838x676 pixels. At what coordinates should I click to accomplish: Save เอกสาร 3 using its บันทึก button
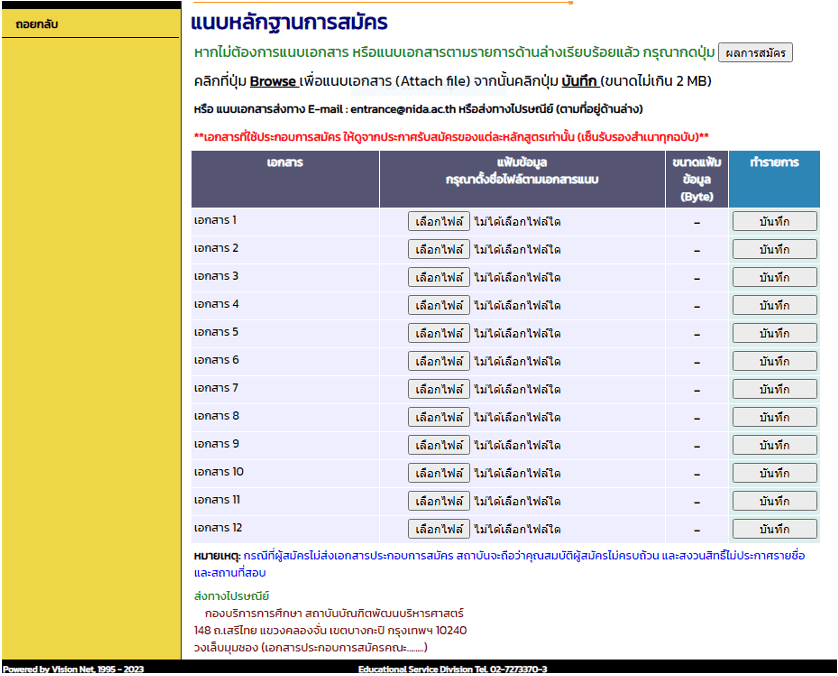[775, 276]
